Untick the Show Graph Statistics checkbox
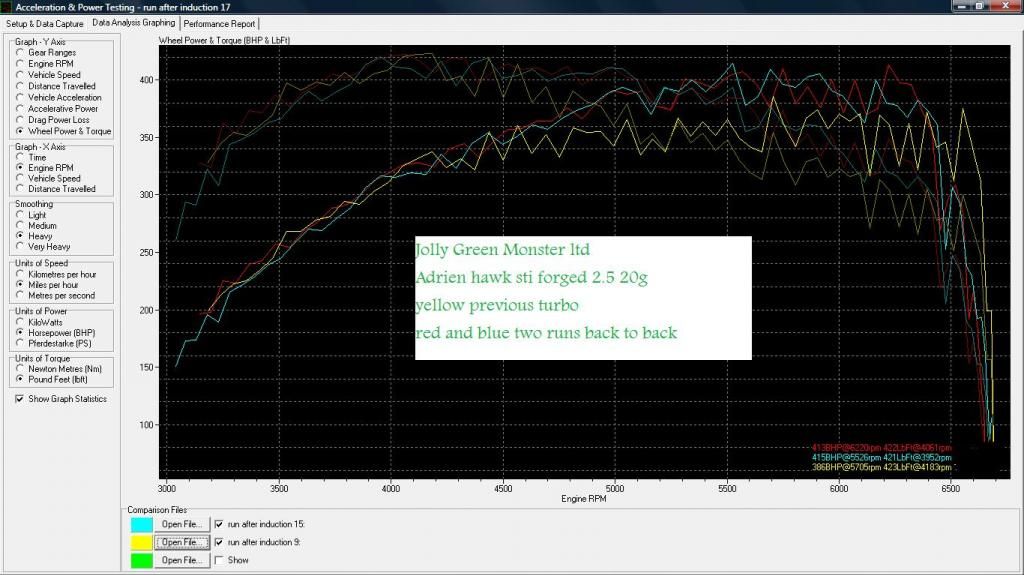This screenshot has height=575, width=1024. (x=20, y=399)
